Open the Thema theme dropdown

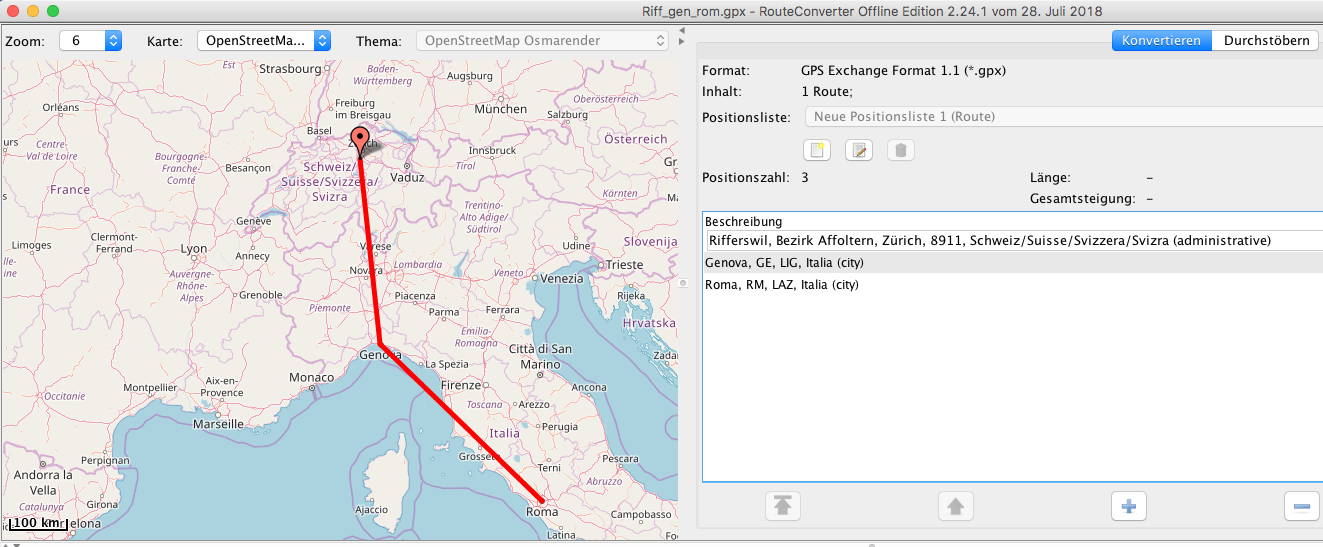[541, 41]
